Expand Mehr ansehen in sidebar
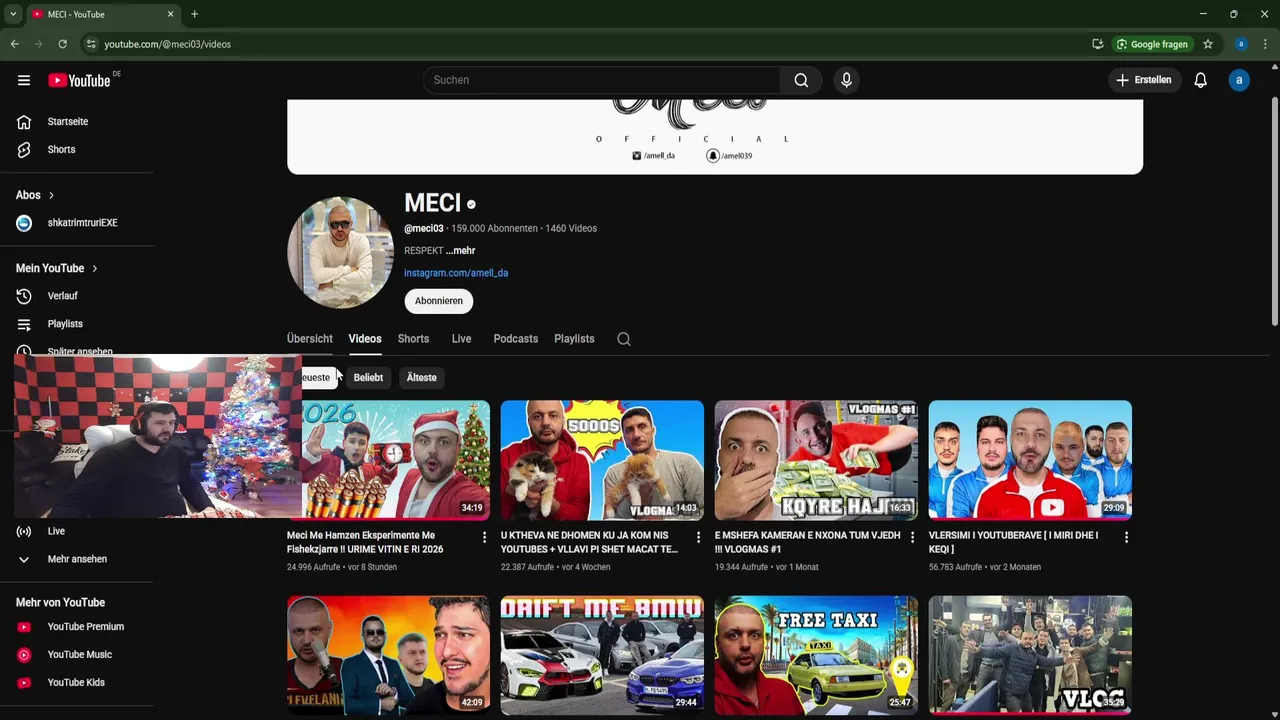The width and height of the screenshot is (1280, 720). click(76, 559)
